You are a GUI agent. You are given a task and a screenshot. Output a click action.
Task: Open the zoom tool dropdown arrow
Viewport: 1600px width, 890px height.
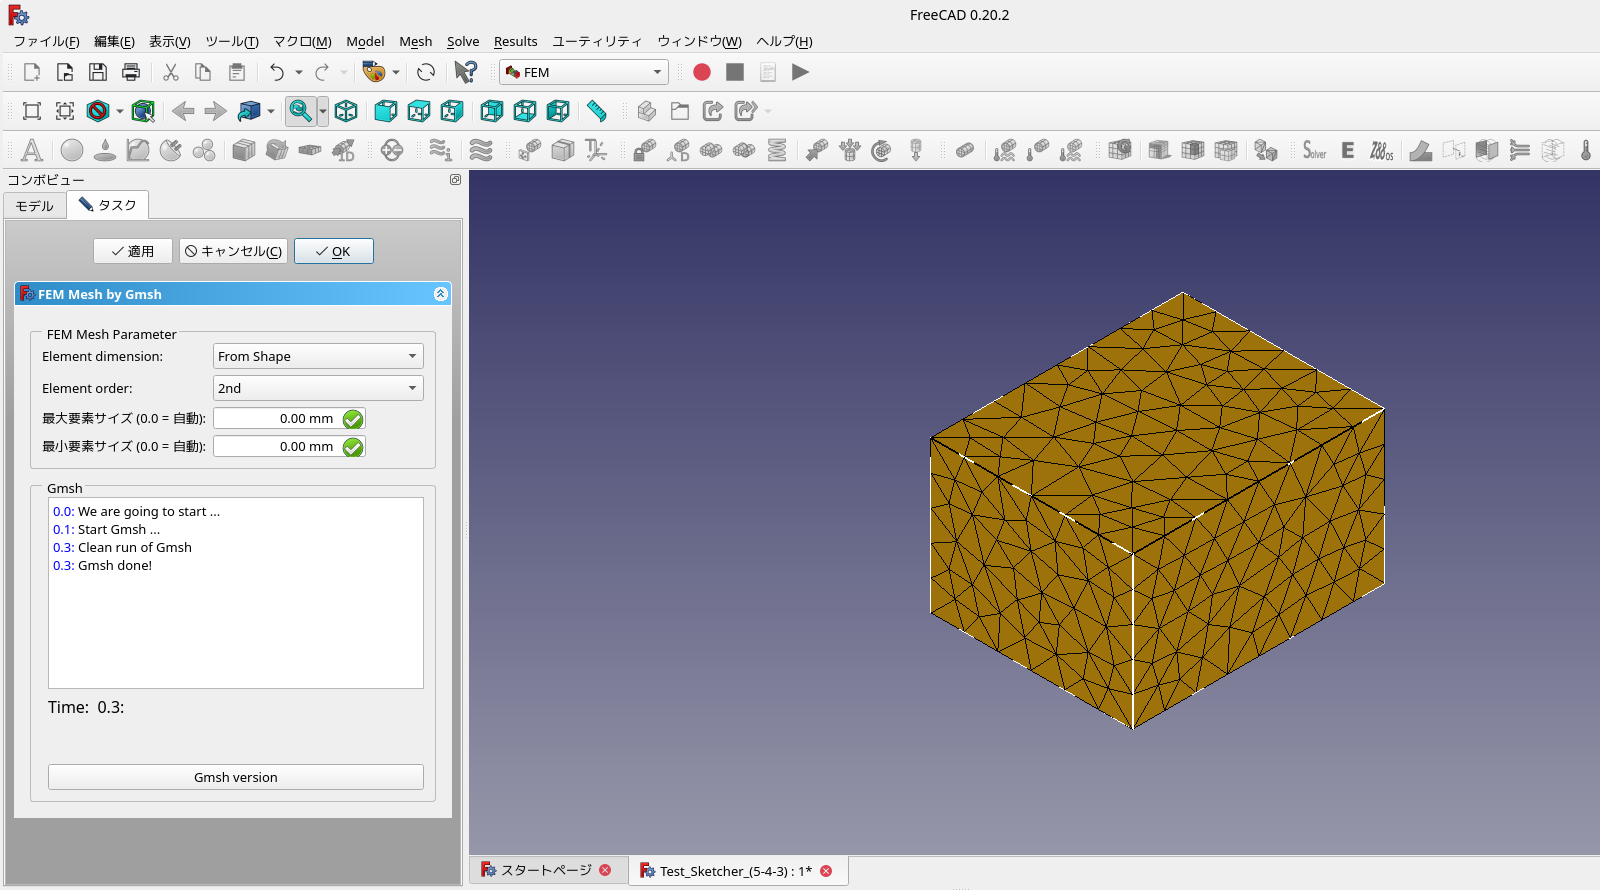(x=323, y=111)
